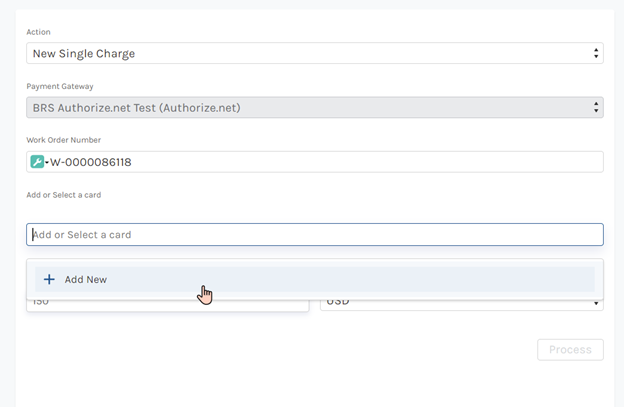
Task: Open the USD currency dropdown
Action: click(x=460, y=303)
